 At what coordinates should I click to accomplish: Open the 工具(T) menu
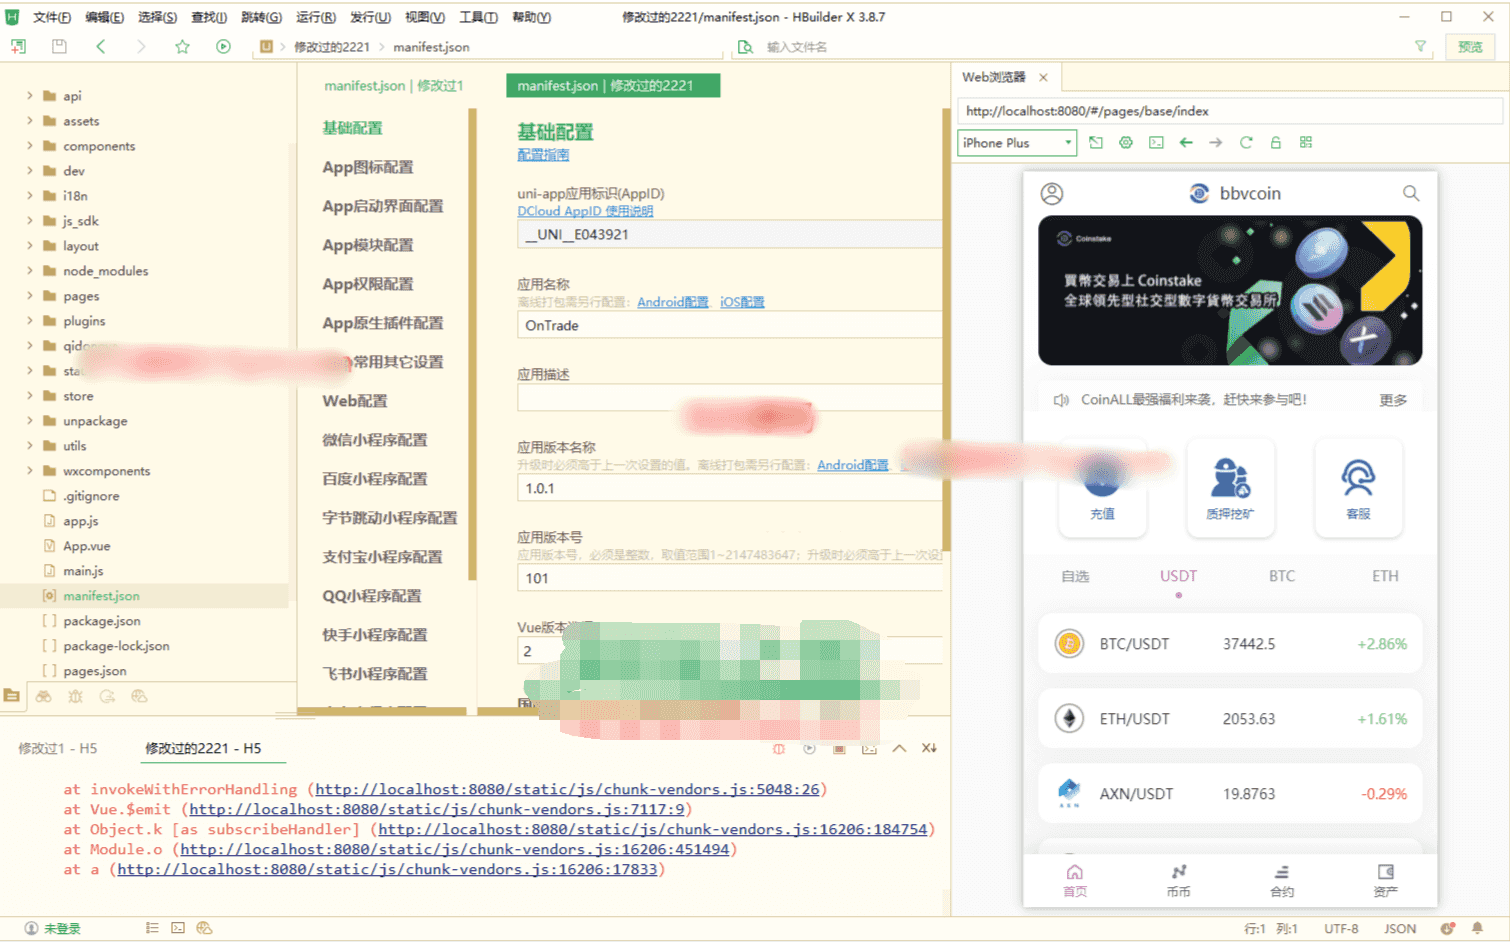point(478,17)
